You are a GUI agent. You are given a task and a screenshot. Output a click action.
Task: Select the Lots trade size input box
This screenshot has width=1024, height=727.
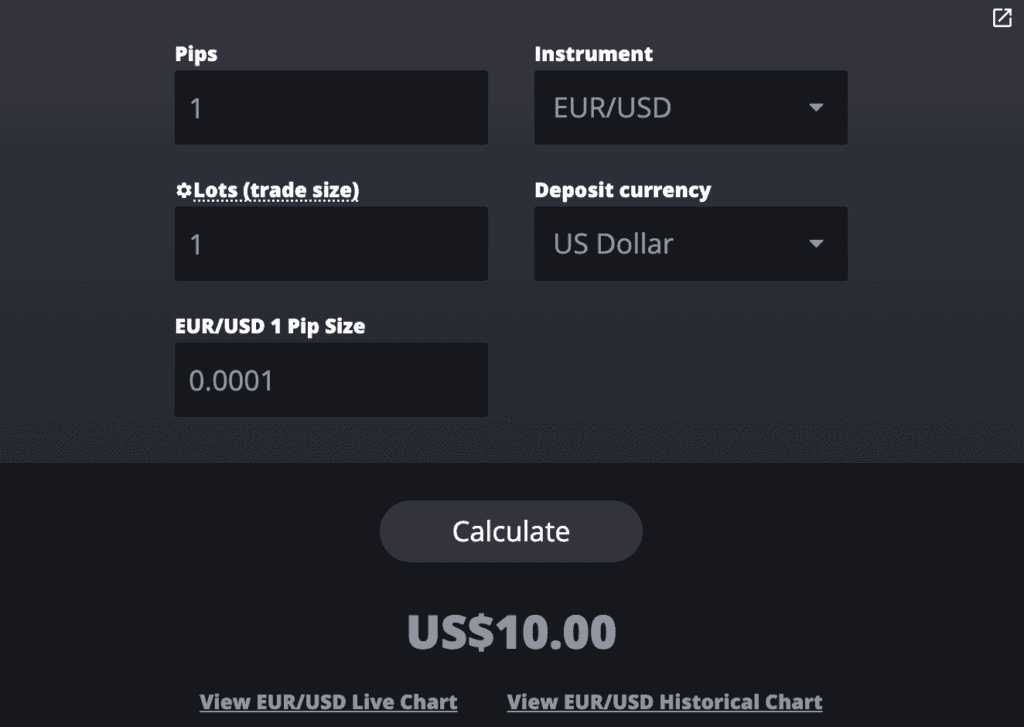pos(330,243)
